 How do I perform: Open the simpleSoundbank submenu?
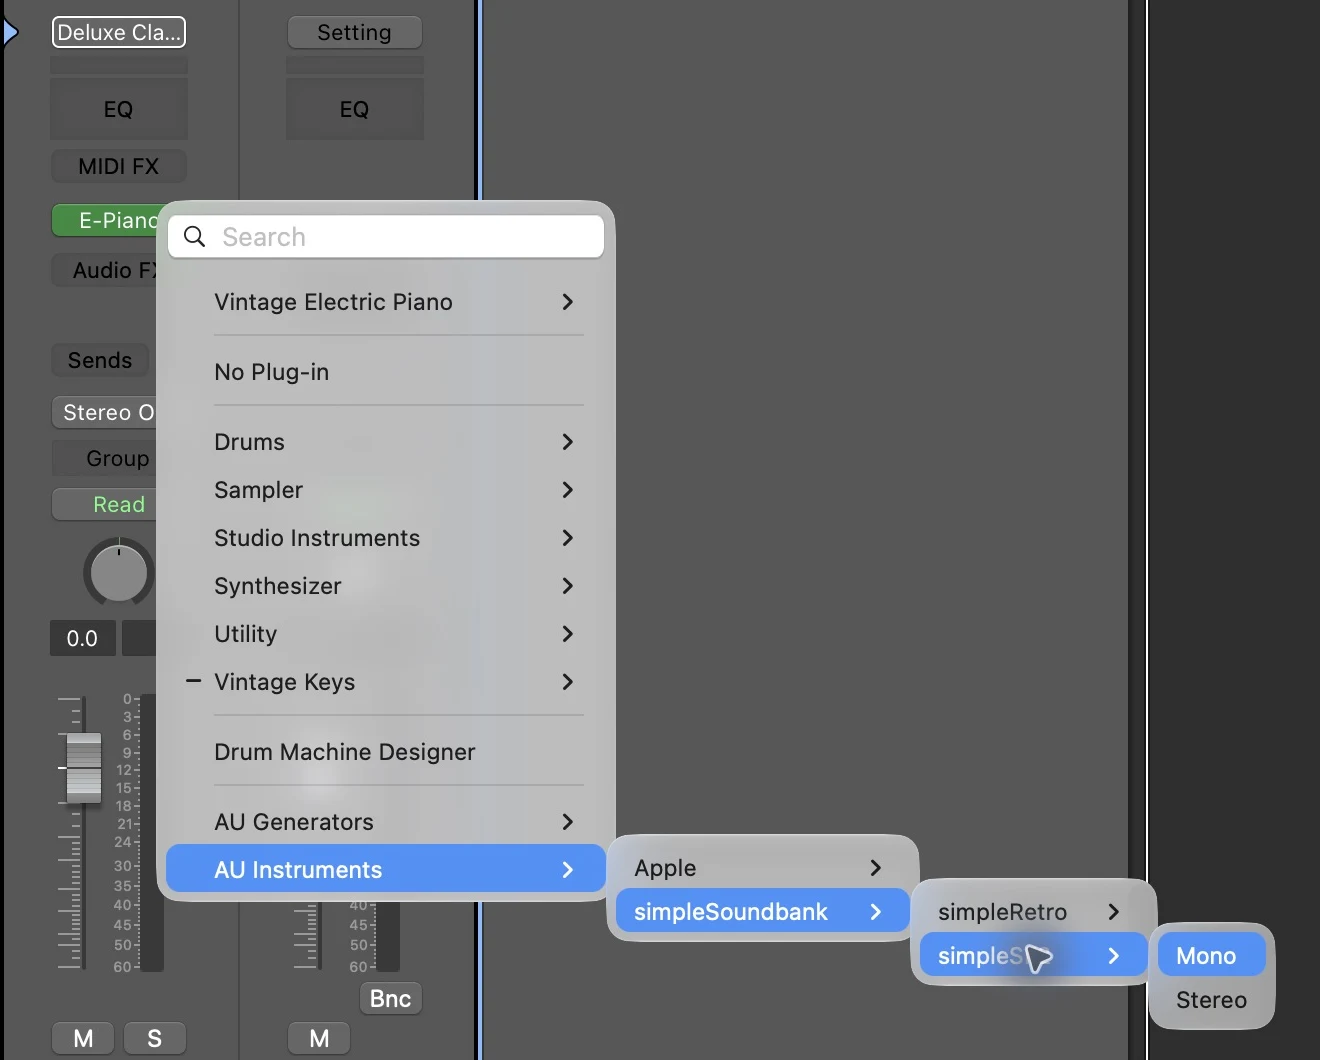click(x=762, y=912)
